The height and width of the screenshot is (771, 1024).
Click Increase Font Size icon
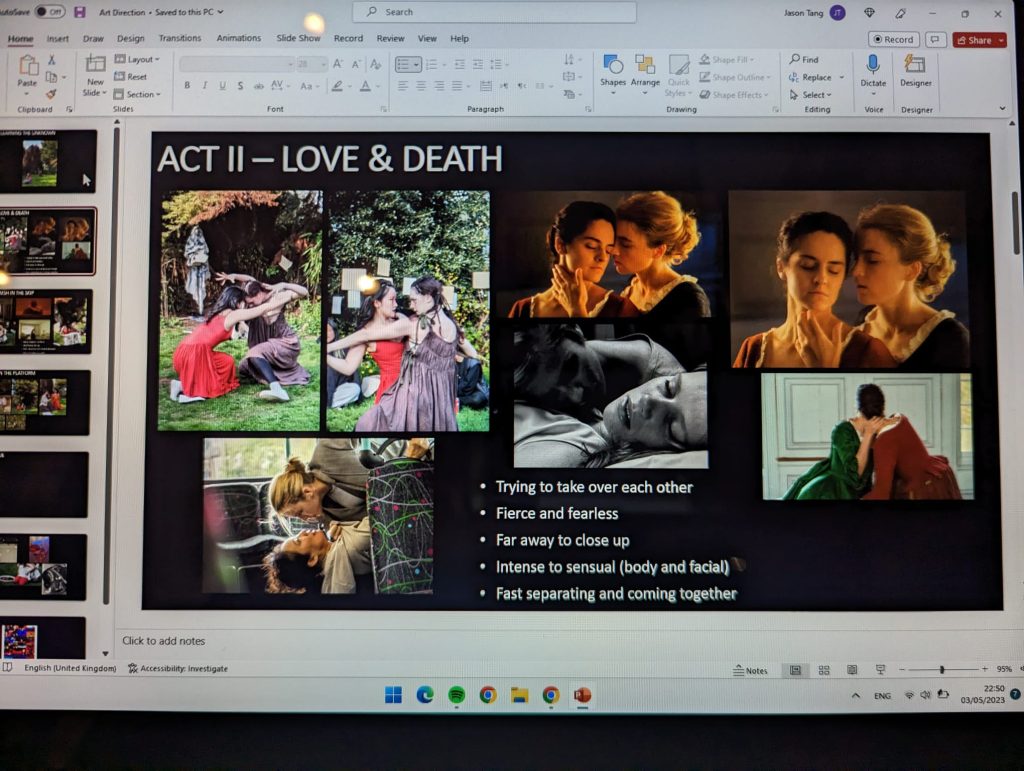[x=338, y=64]
